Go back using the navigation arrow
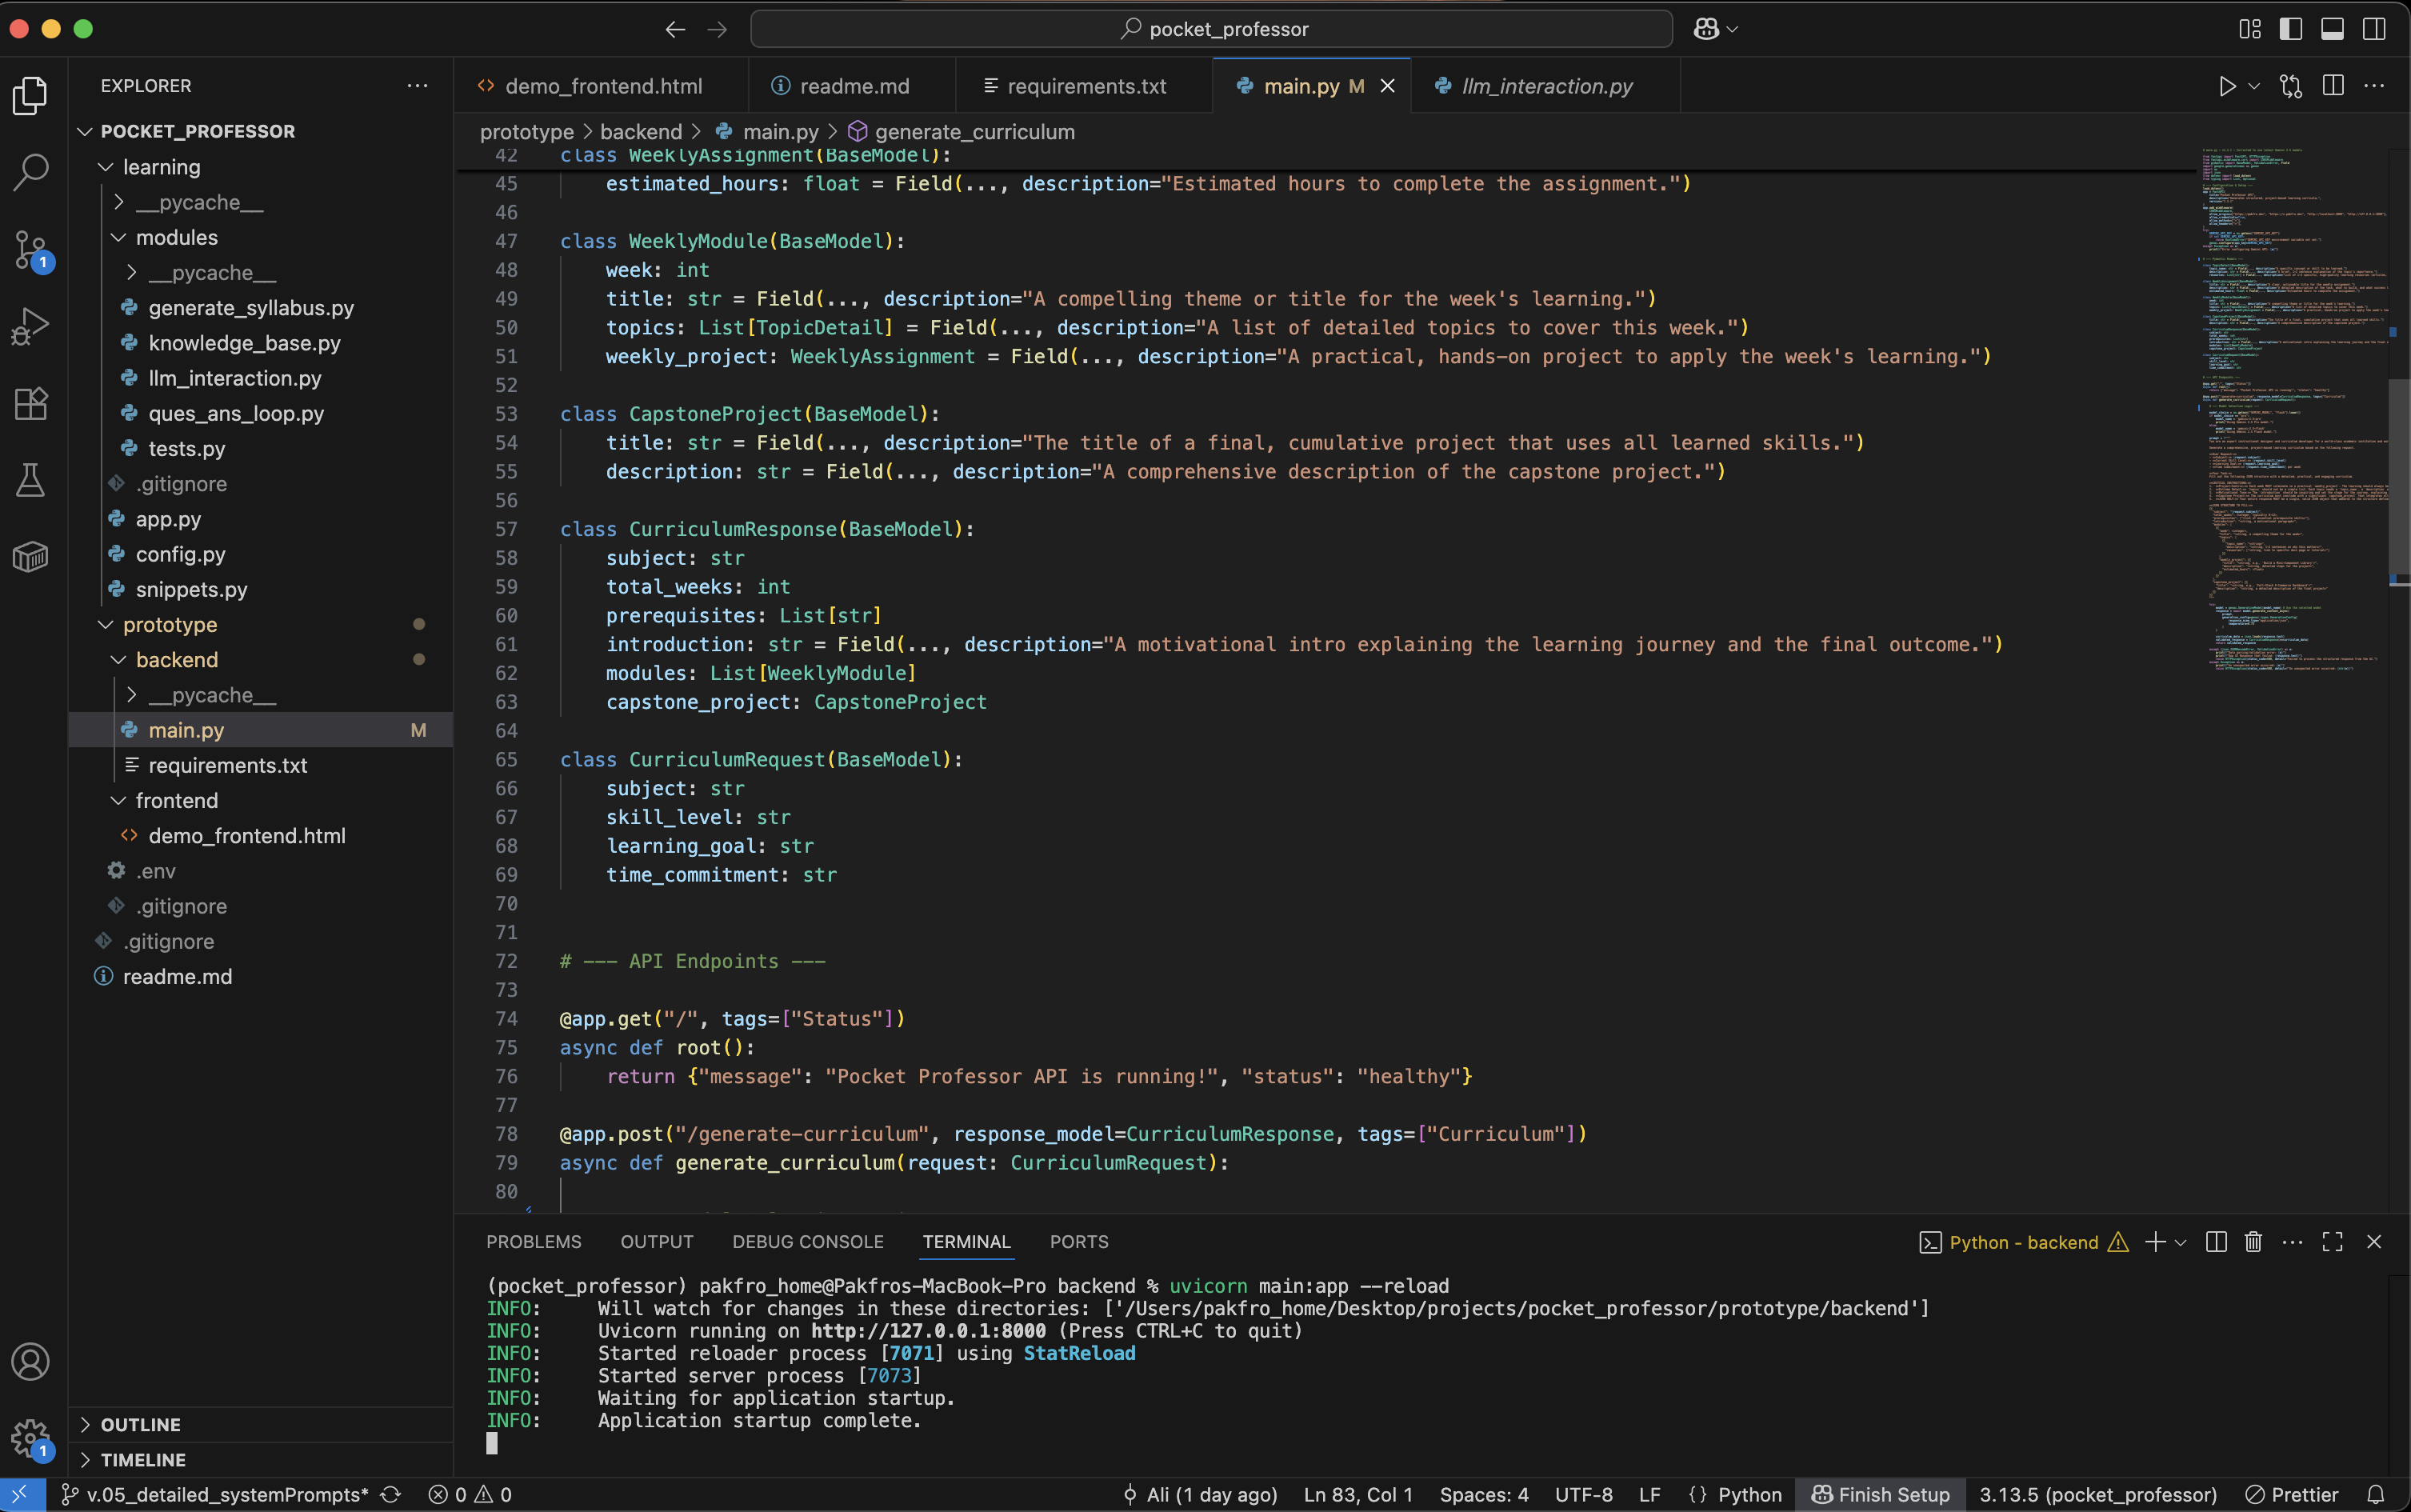The height and width of the screenshot is (1512, 2411). pyautogui.click(x=675, y=29)
